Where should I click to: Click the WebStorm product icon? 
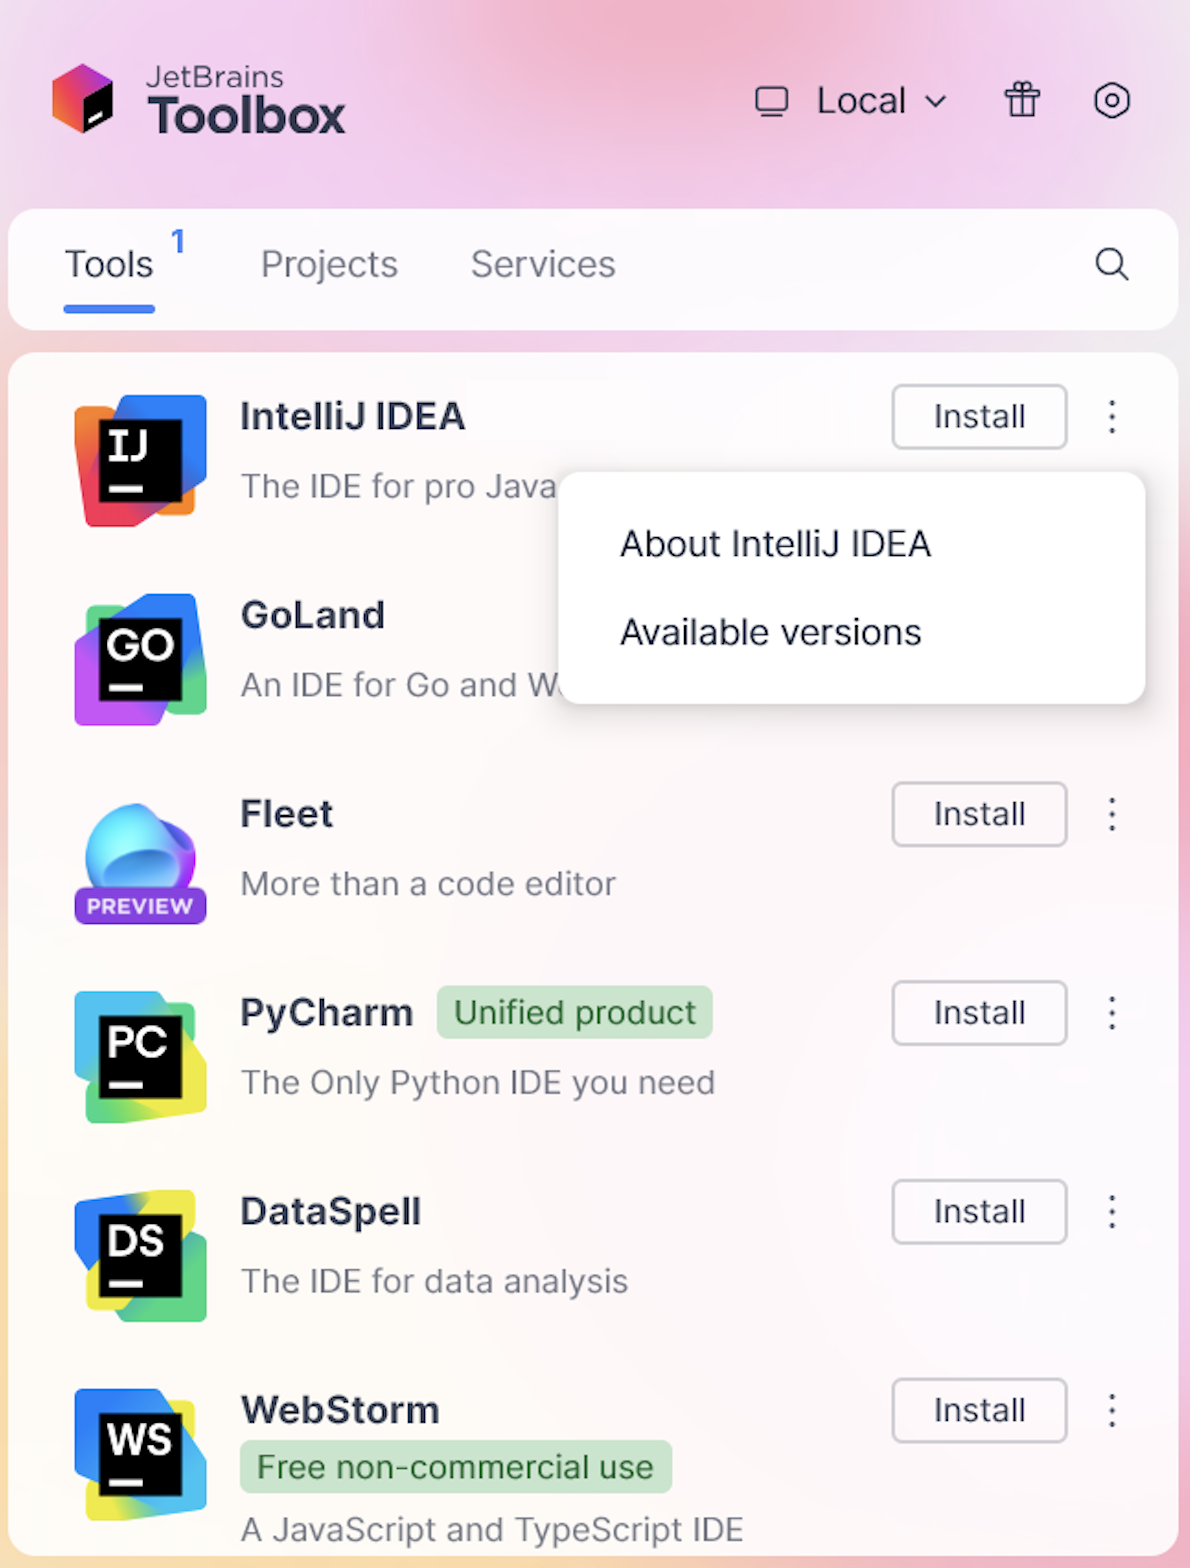[x=140, y=1453]
